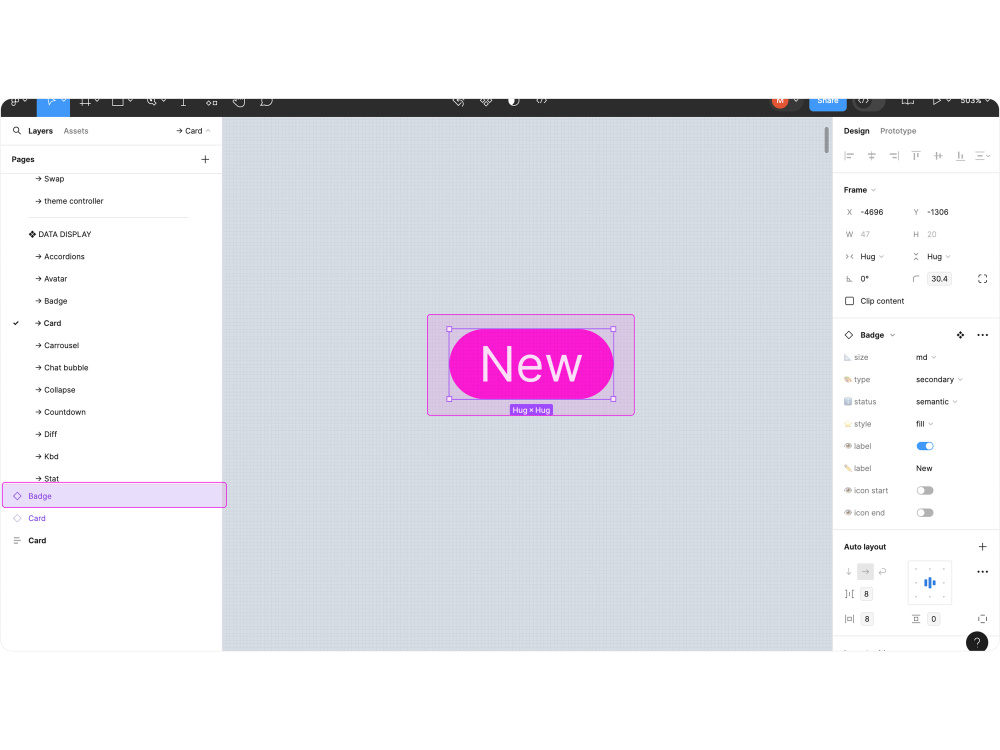This screenshot has height=750, width=1000.
Task: Switch to the Assets tab
Action: [x=76, y=131]
